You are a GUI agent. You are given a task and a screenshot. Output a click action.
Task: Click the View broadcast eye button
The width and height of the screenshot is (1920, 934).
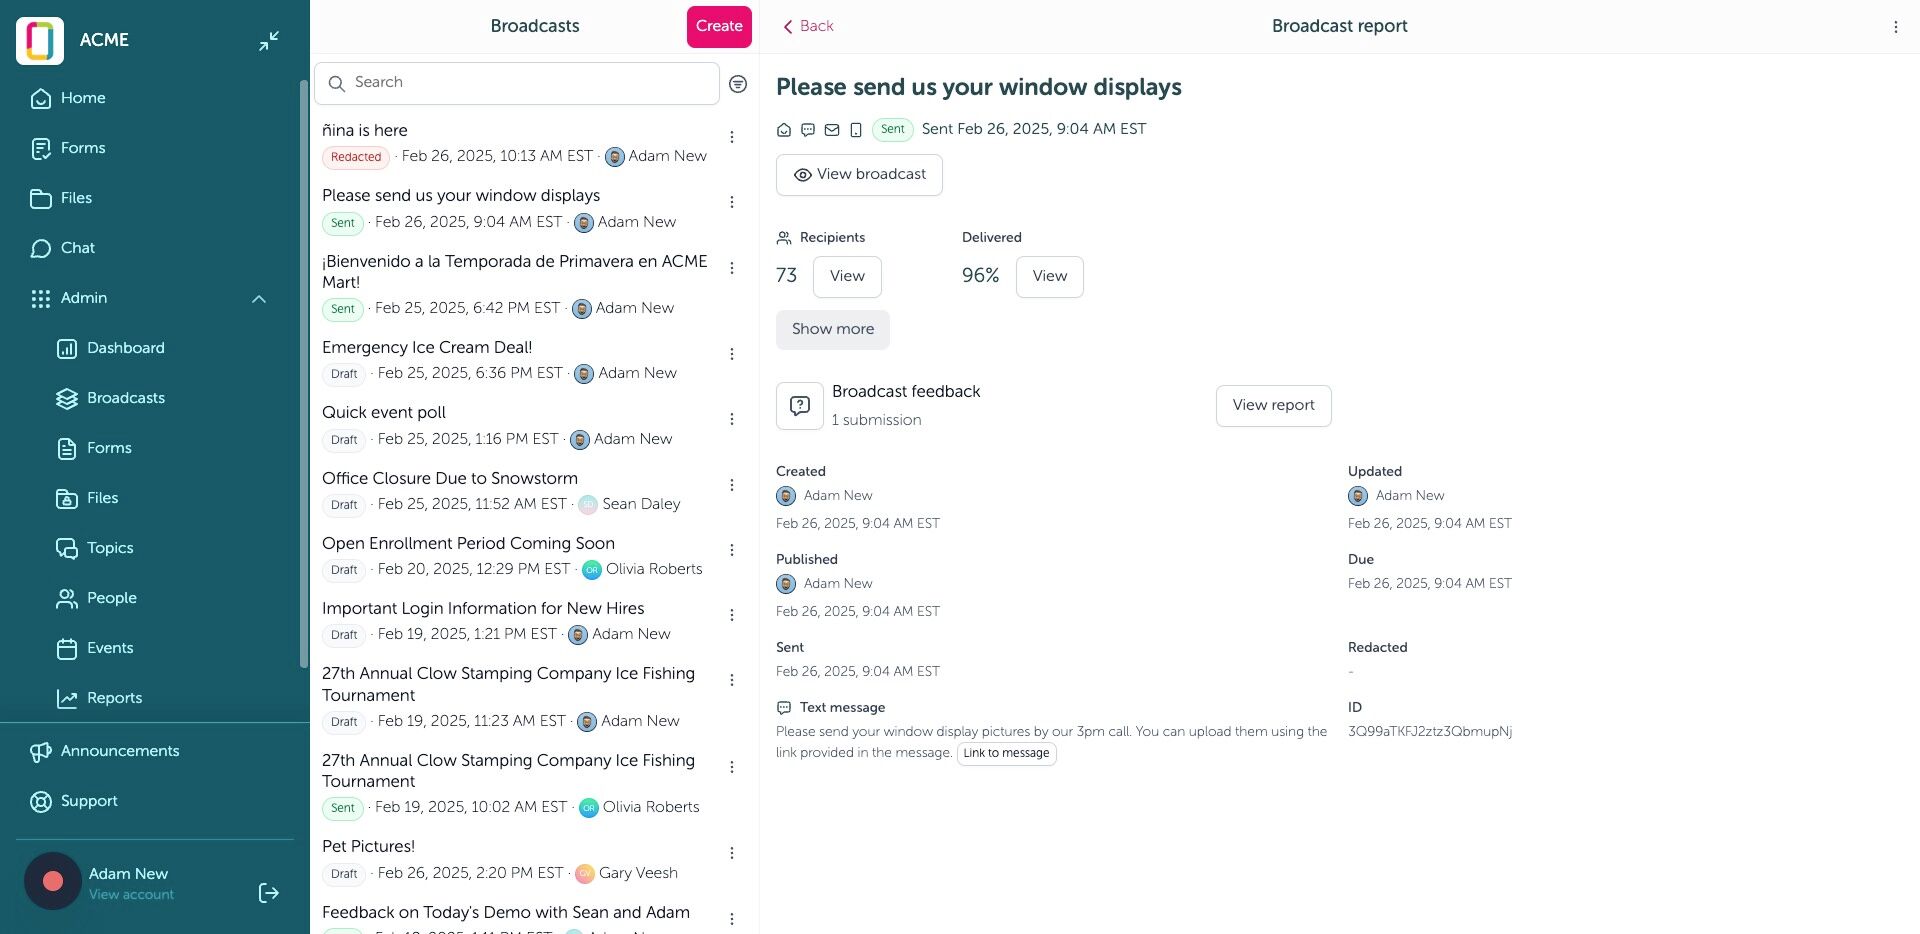[859, 175]
